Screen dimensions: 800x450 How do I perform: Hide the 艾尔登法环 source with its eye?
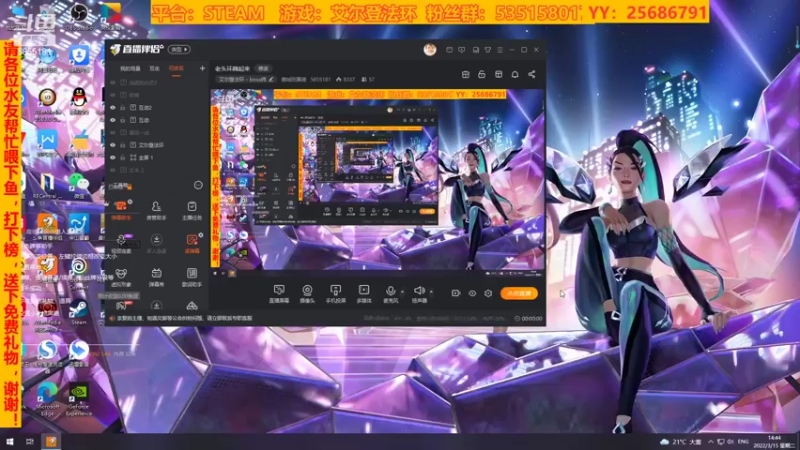point(113,145)
